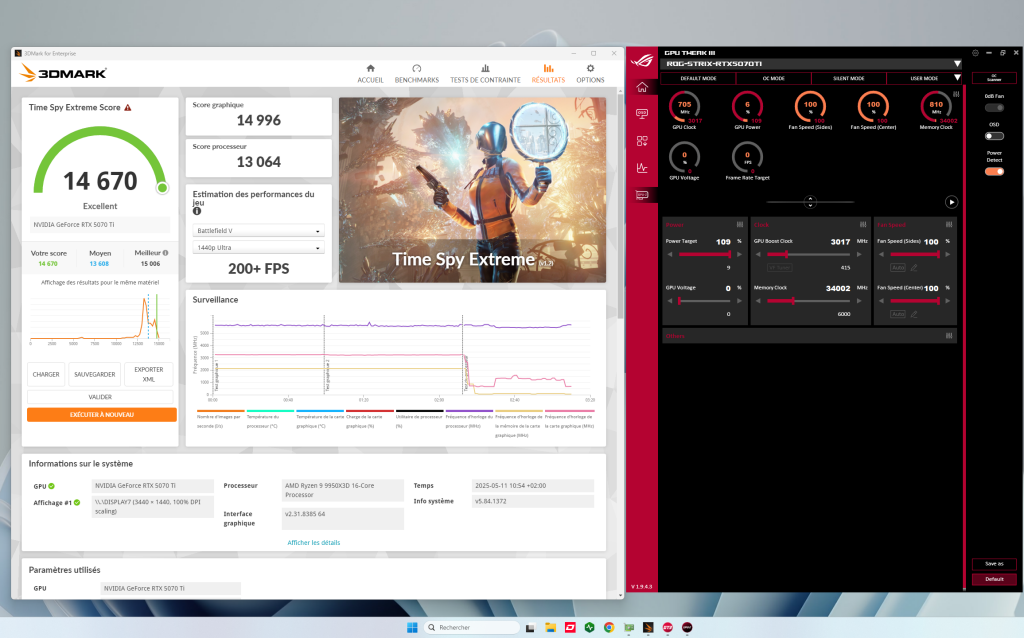The height and width of the screenshot is (638, 1024).
Task: Decrease Memory Clock with left arrow
Action: [758, 301]
